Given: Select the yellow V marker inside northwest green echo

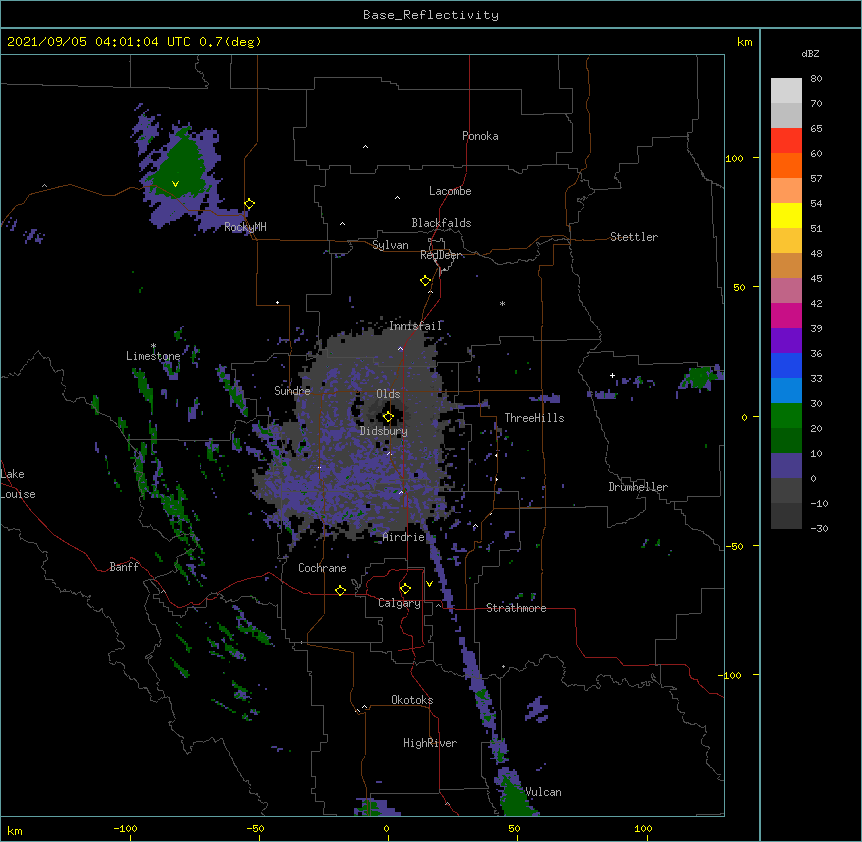Looking at the screenshot, I should pos(175,184).
